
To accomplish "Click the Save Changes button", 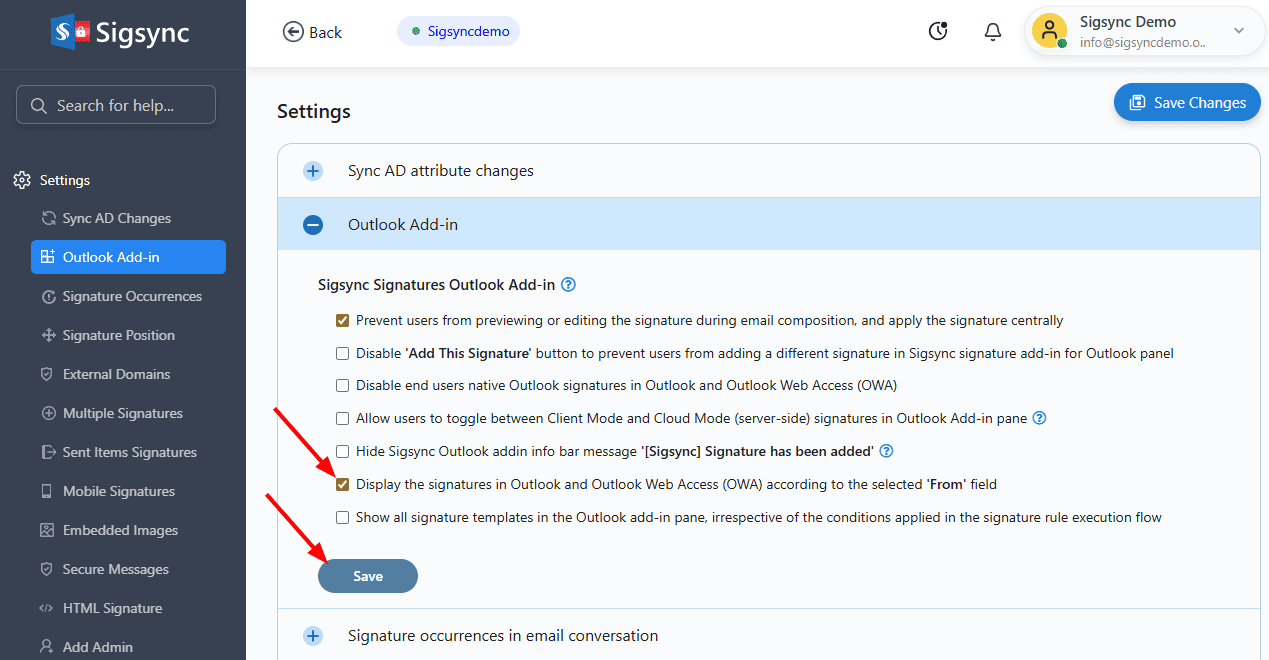I will (x=1187, y=102).
